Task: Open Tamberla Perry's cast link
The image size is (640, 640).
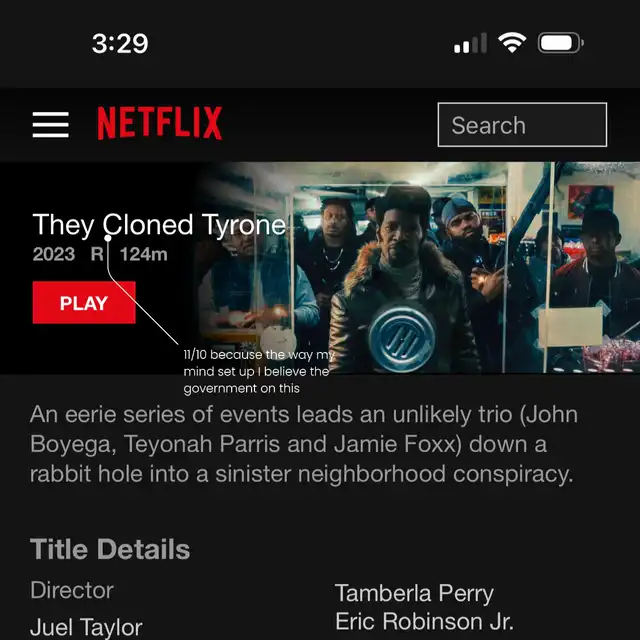Action: pyautogui.click(x=414, y=593)
